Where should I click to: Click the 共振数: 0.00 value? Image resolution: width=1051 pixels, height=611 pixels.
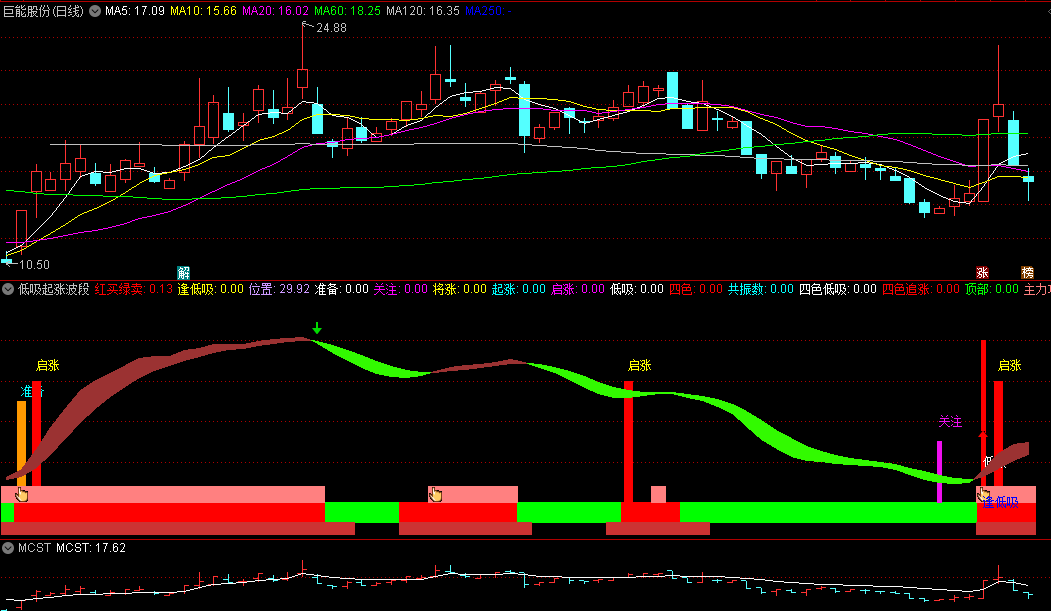761,289
